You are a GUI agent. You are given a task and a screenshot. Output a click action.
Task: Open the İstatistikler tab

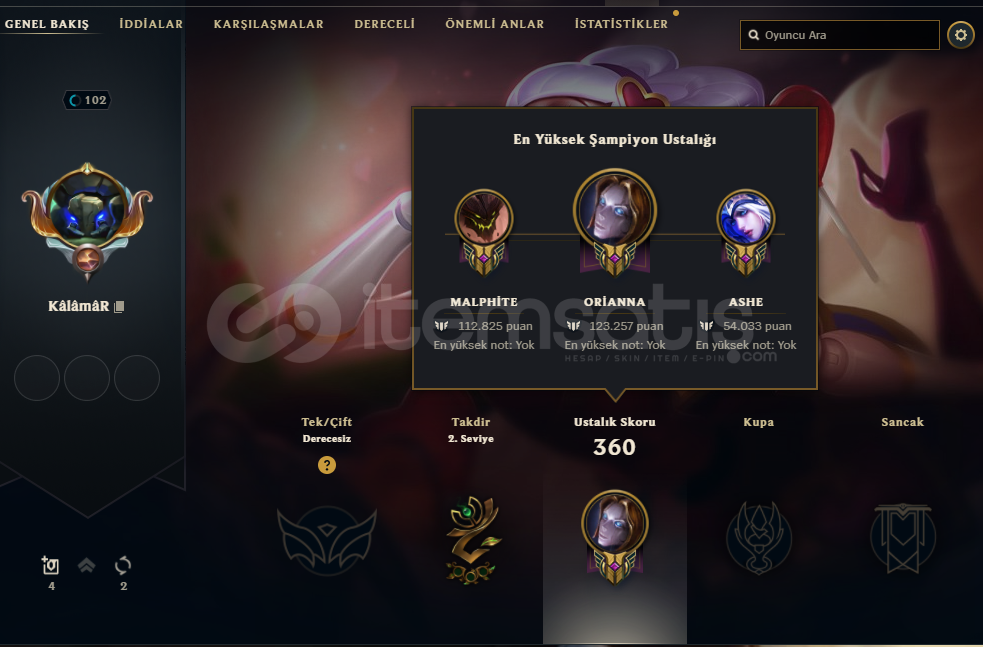tap(621, 24)
